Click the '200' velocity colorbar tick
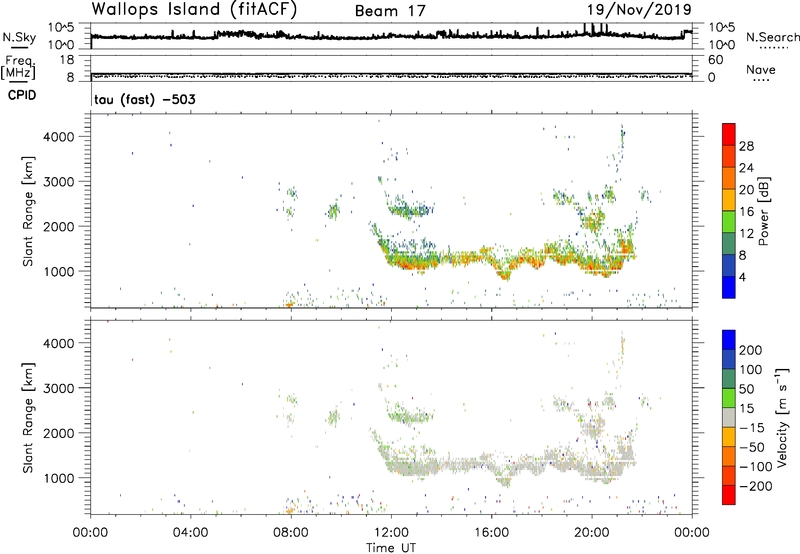This screenshot has height=554, width=800. click(751, 350)
